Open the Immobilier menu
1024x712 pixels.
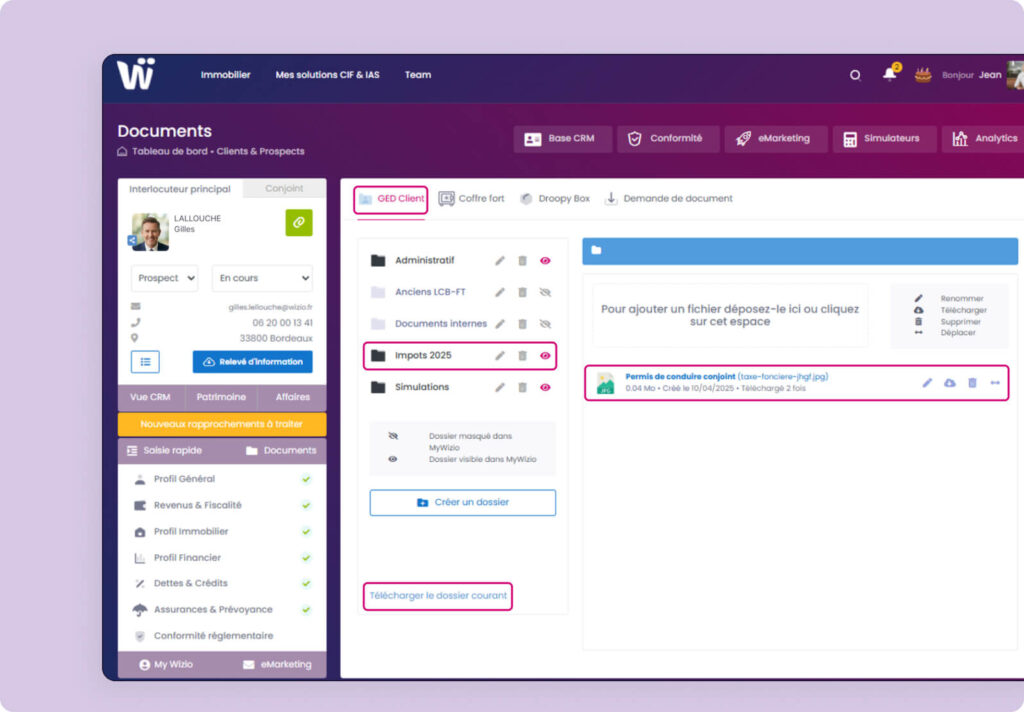coord(225,75)
